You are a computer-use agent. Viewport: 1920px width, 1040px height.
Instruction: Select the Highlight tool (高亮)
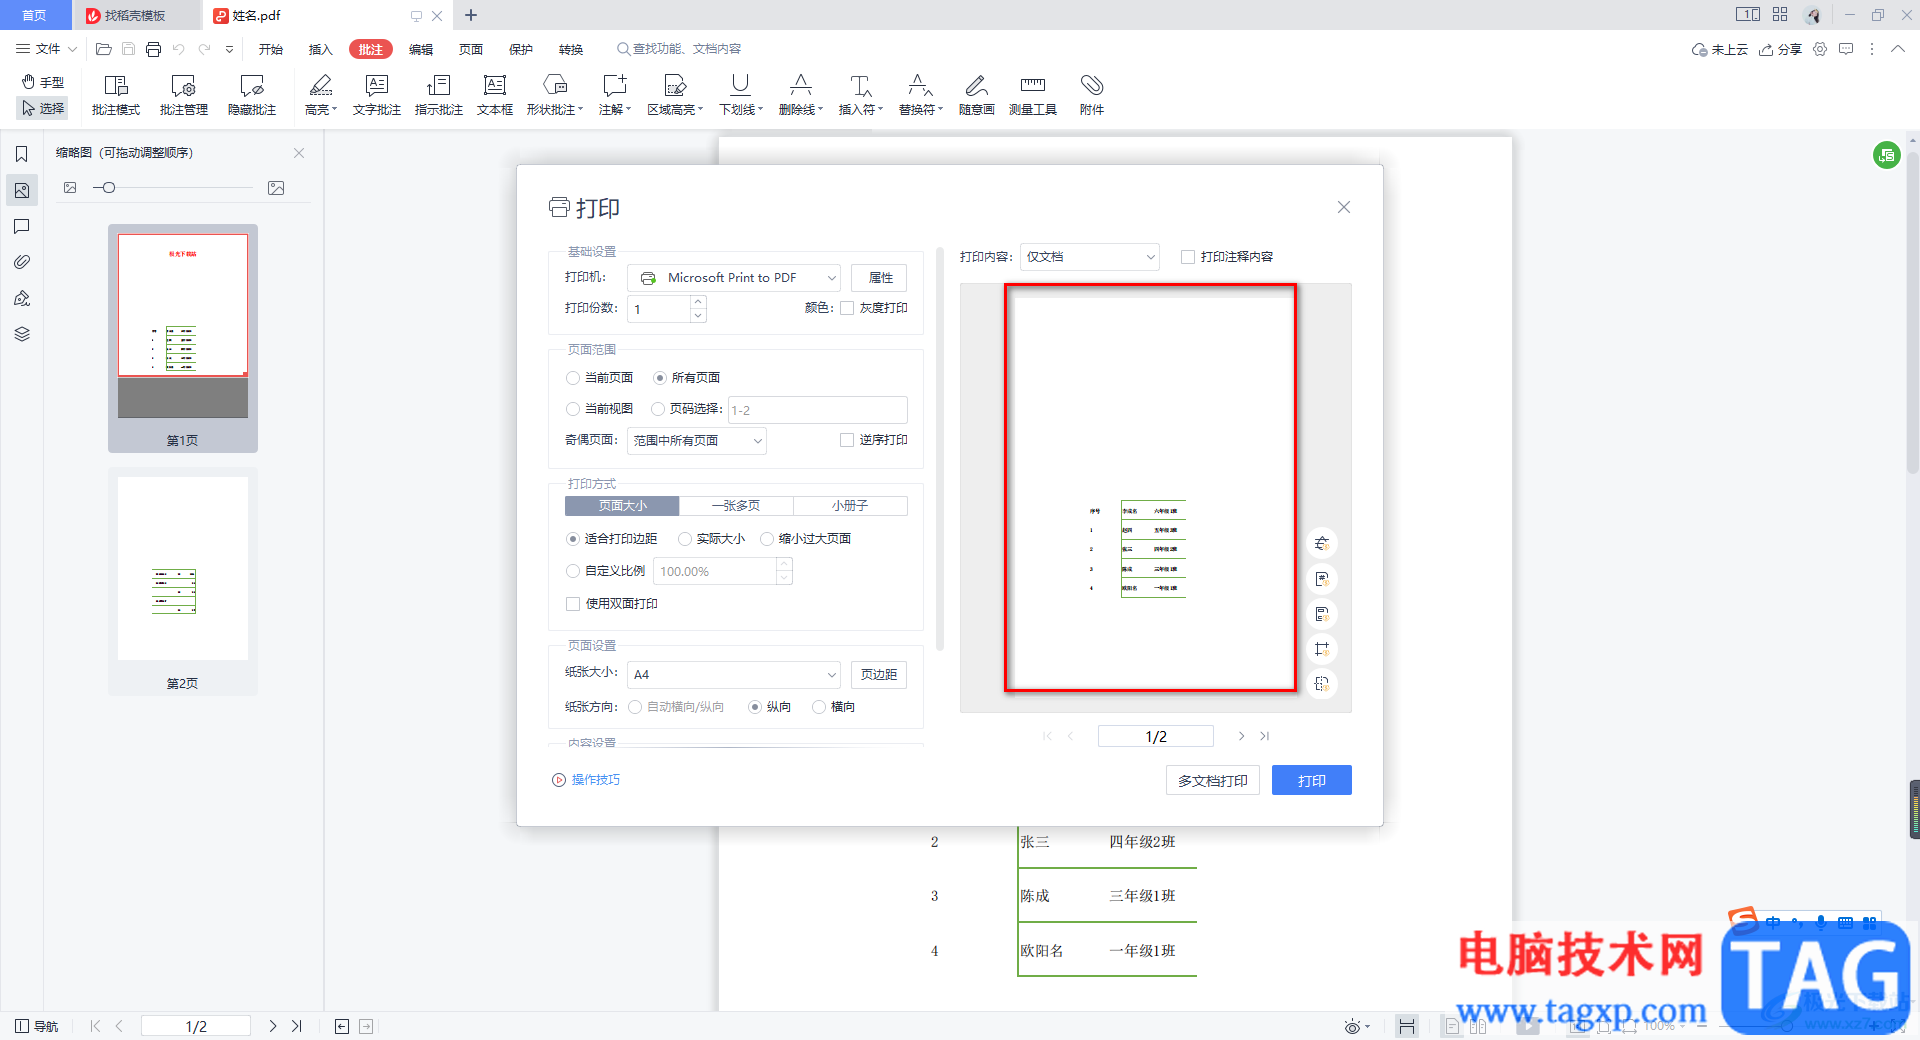321,95
